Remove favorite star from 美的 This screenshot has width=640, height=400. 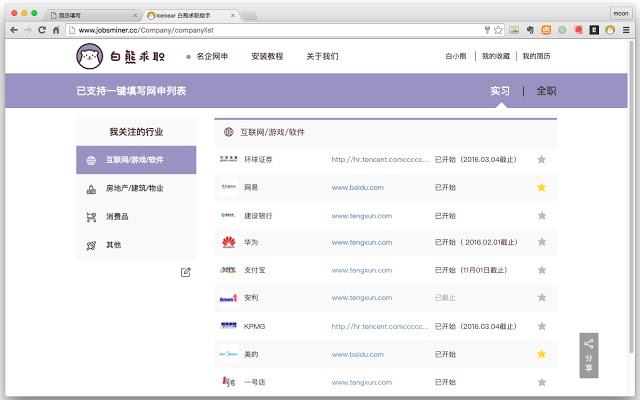tap(541, 354)
